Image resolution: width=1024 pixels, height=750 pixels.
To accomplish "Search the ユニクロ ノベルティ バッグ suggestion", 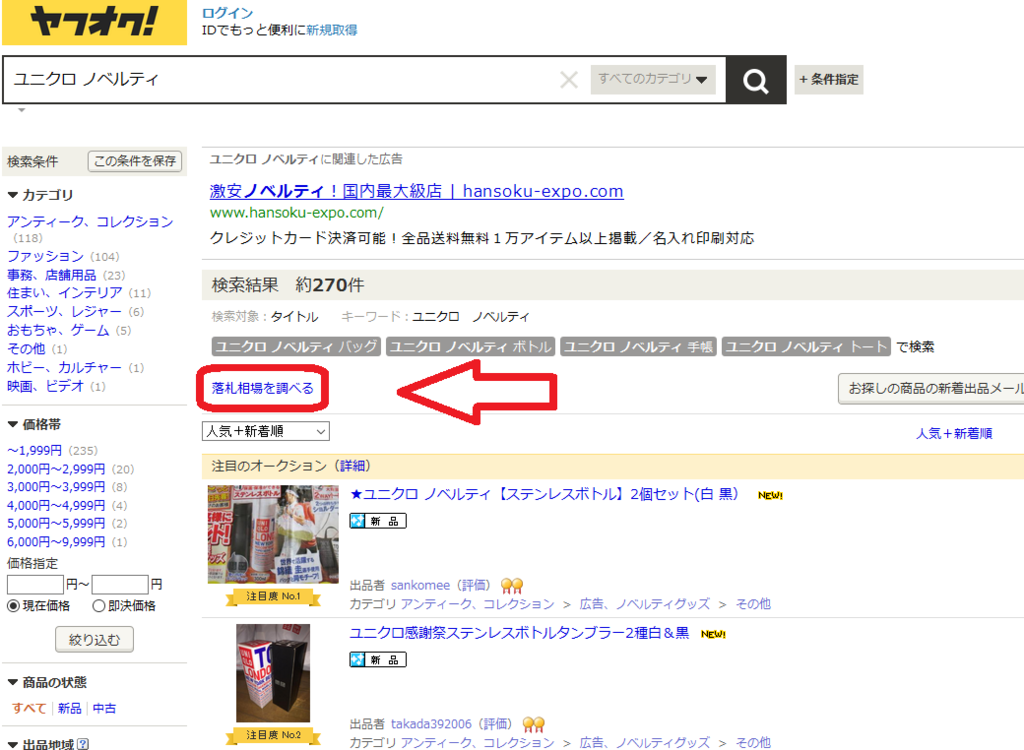I will [296, 346].
